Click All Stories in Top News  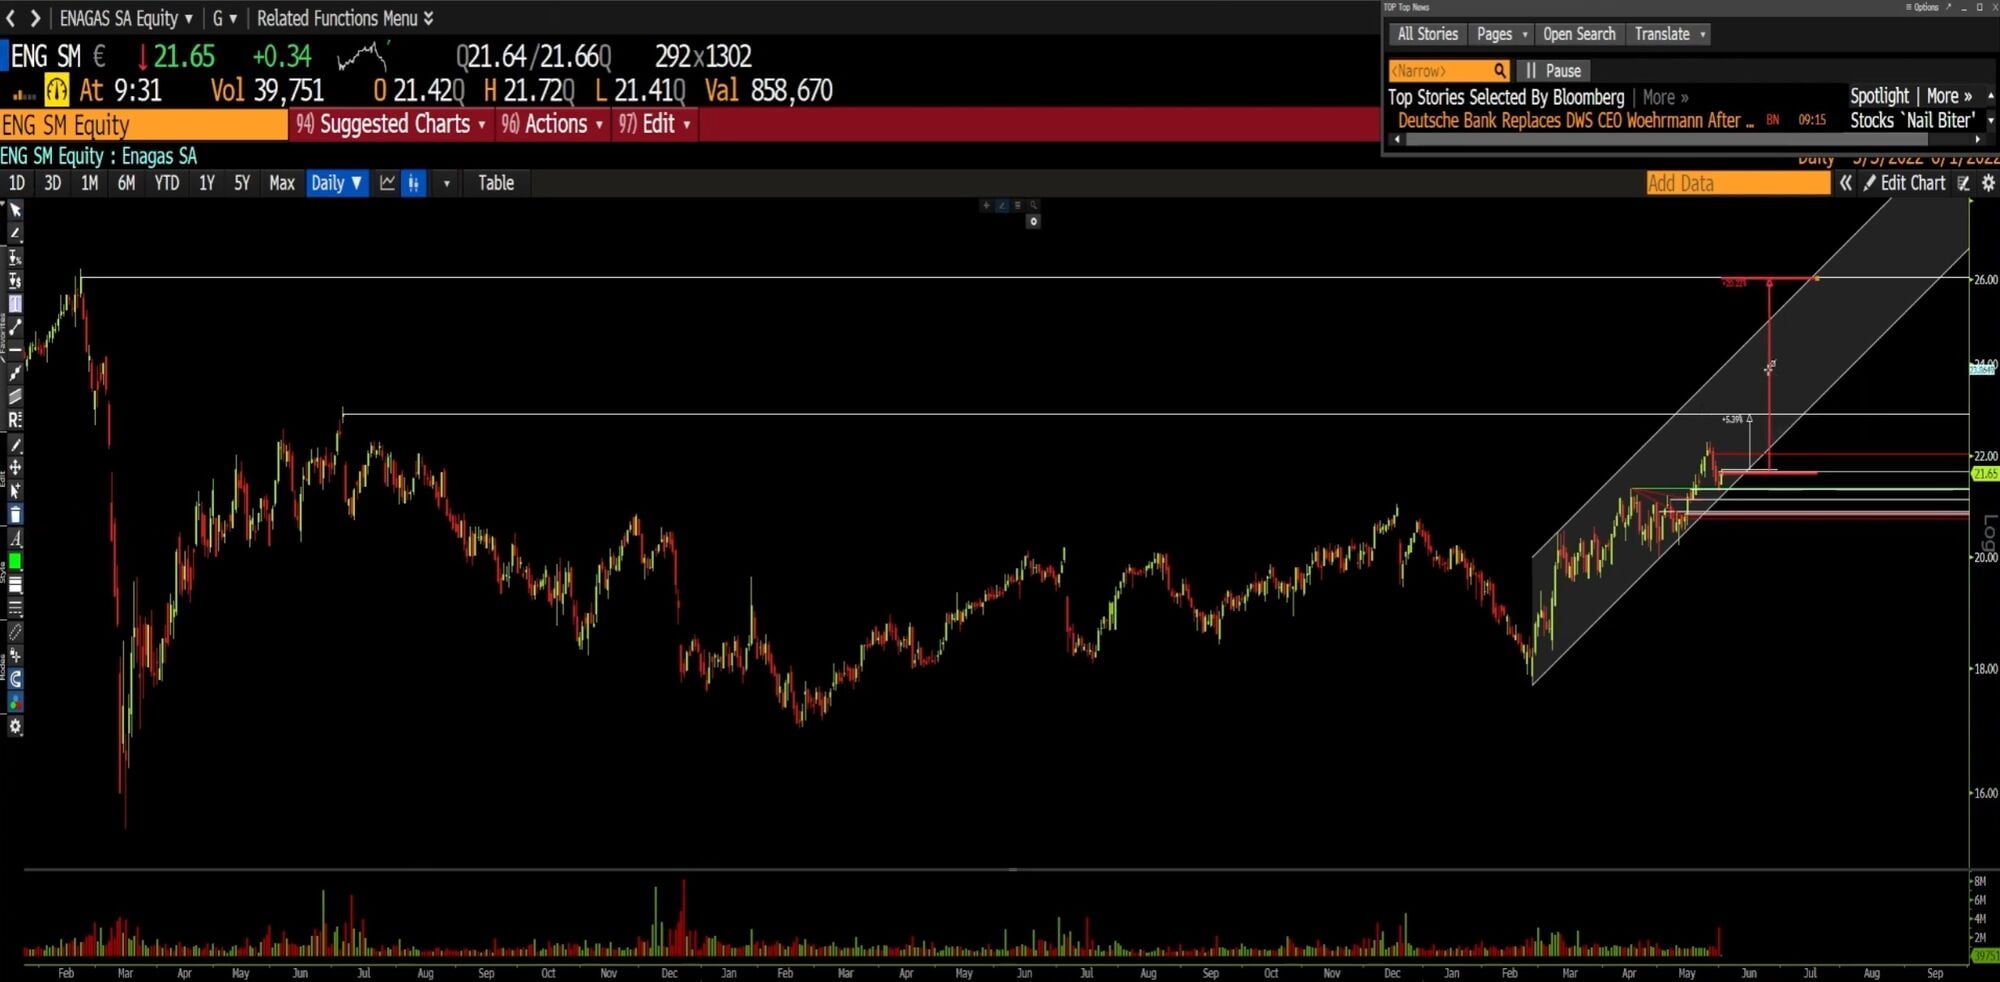pos(1427,34)
